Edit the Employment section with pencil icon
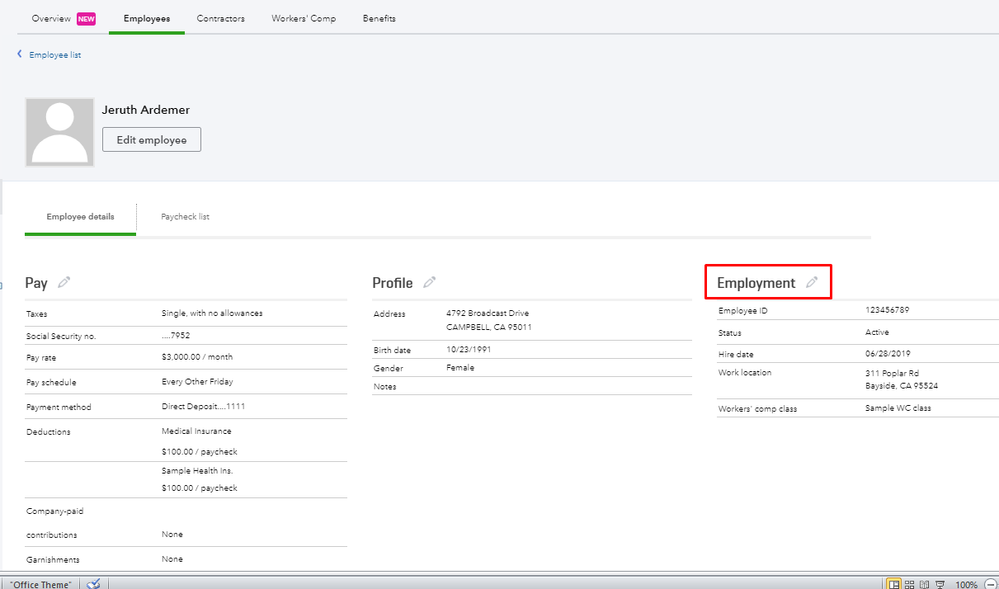 coord(812,282)
